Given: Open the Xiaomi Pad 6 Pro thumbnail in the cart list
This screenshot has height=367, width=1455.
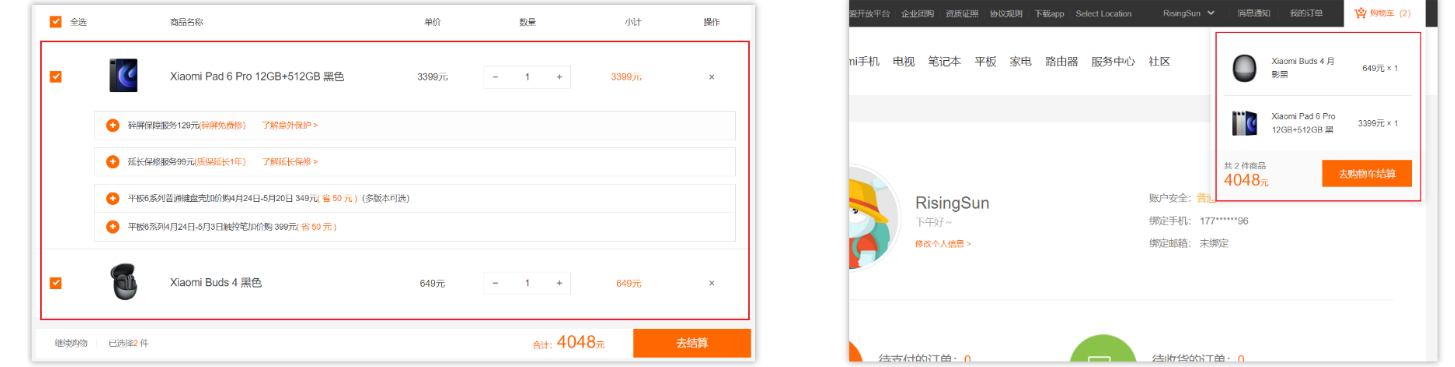Looking at the screenshot, I should [x=124, y=76].
